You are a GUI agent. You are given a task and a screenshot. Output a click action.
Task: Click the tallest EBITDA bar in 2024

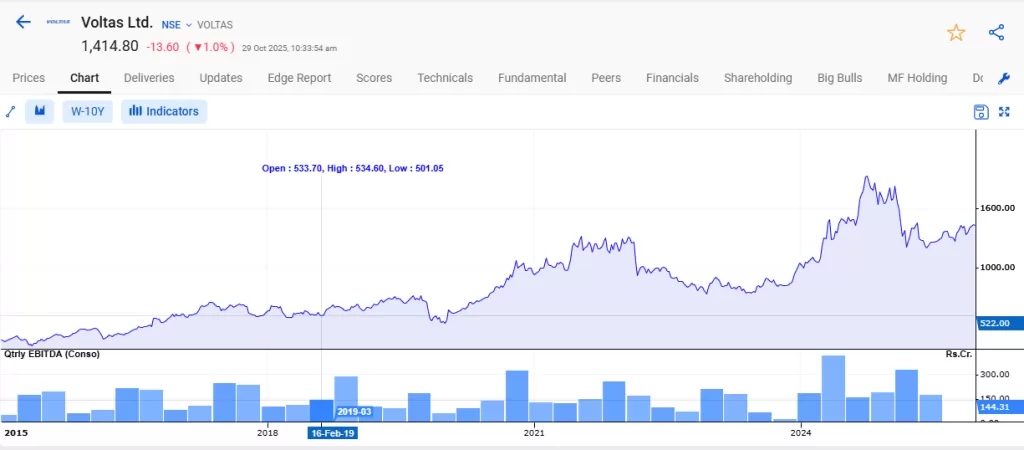pos(833,389)
